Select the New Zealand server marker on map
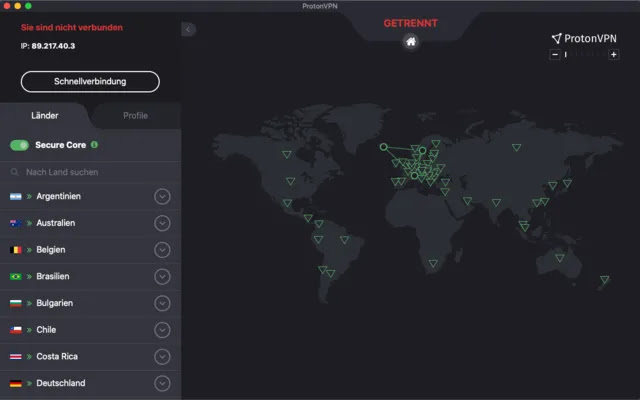This screenshot has width=640, height=400. coord(604,280)
